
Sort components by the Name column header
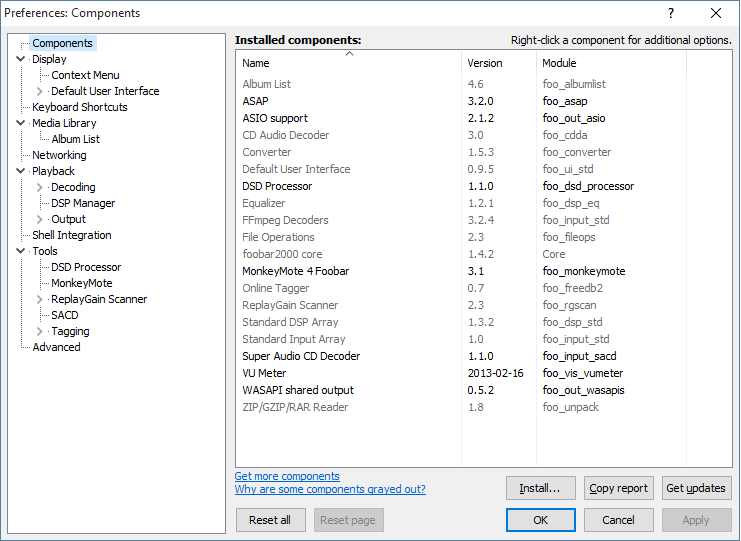click(349, 63)
